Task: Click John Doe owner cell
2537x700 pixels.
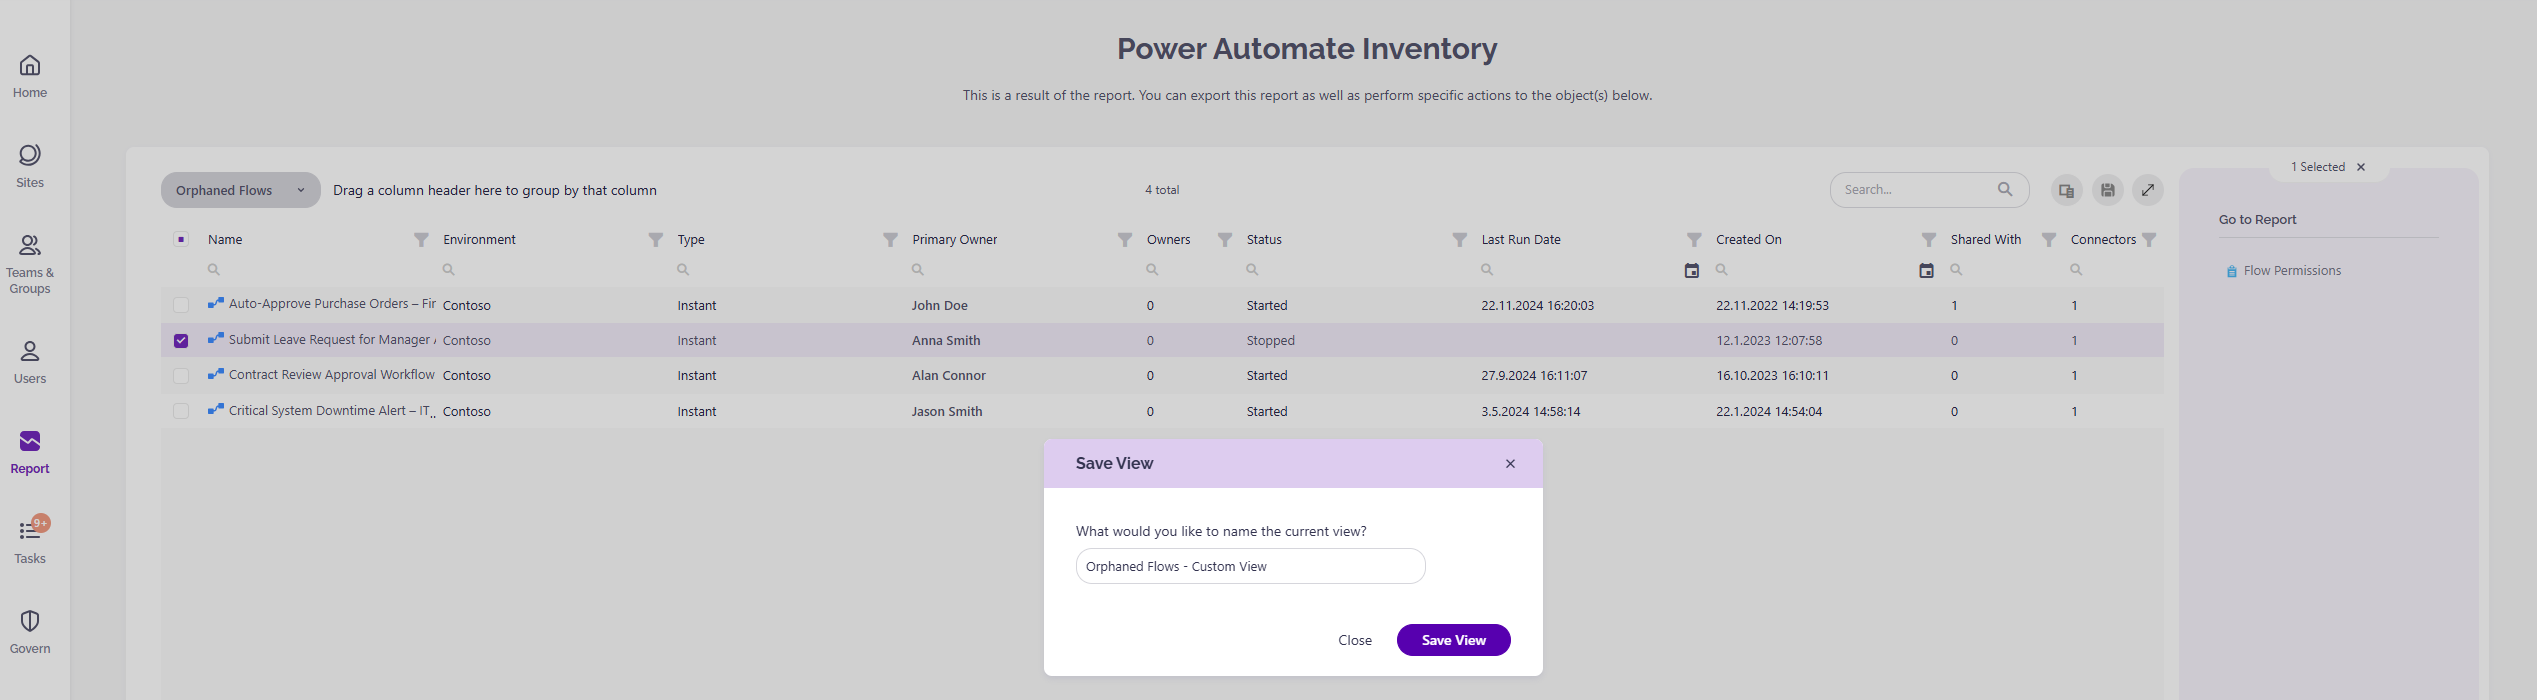Action: [x=939, y=305]
